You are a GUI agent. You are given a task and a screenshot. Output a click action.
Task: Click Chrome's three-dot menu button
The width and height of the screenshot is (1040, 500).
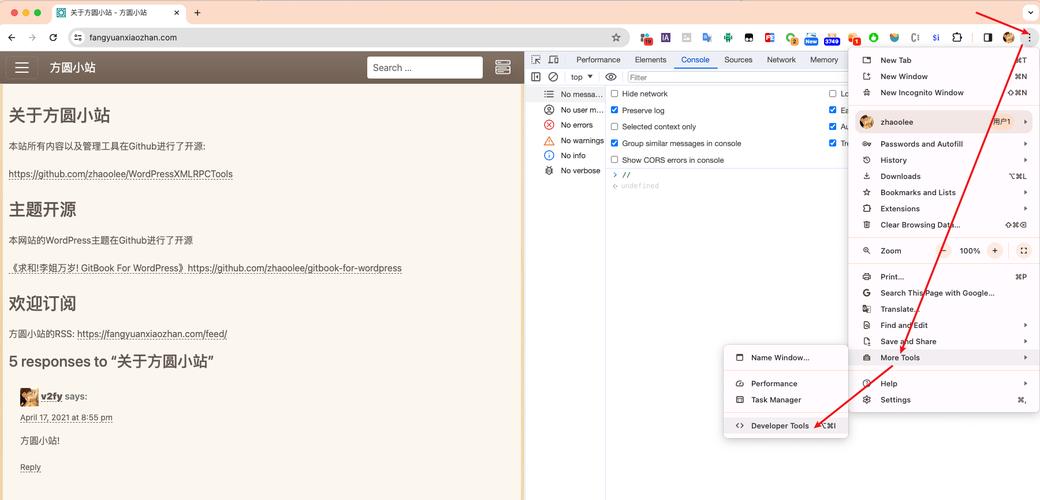[1029, 38]
